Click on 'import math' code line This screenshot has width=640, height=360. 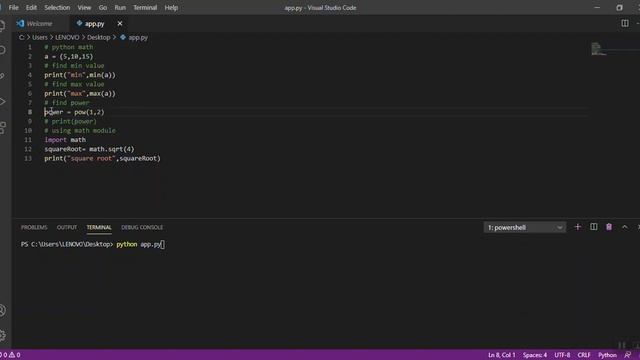point(65,140)
